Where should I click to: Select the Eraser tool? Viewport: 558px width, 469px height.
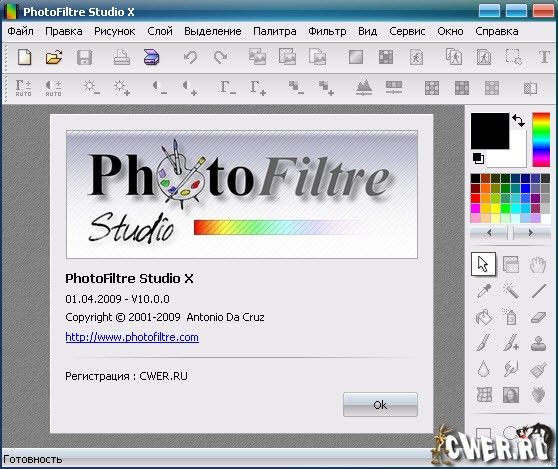[538, 317]
